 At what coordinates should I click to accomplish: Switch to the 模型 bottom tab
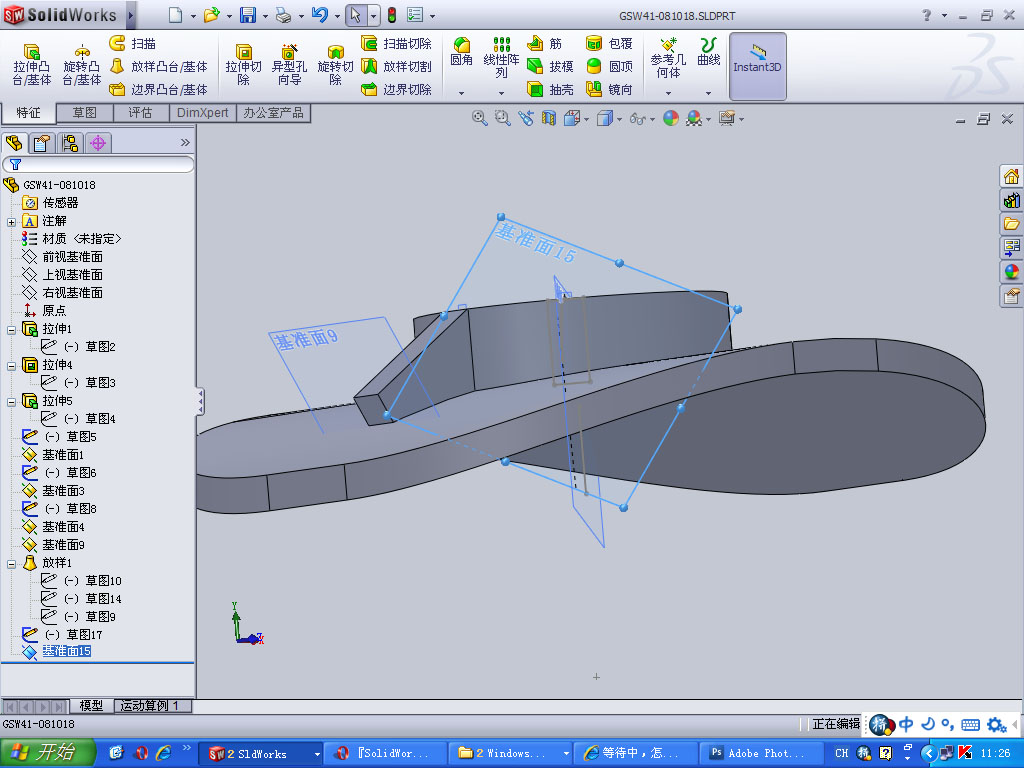[91, 706]
